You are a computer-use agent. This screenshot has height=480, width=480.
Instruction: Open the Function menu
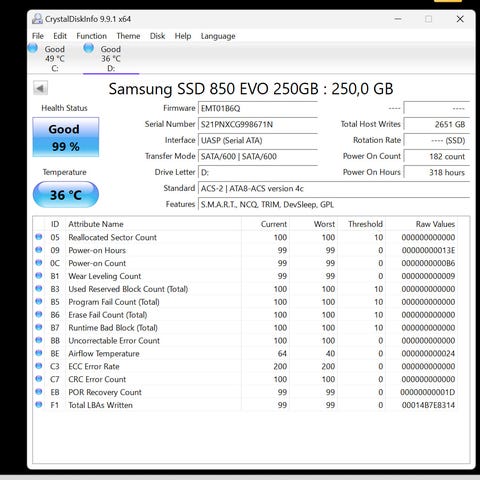(91, 36)
